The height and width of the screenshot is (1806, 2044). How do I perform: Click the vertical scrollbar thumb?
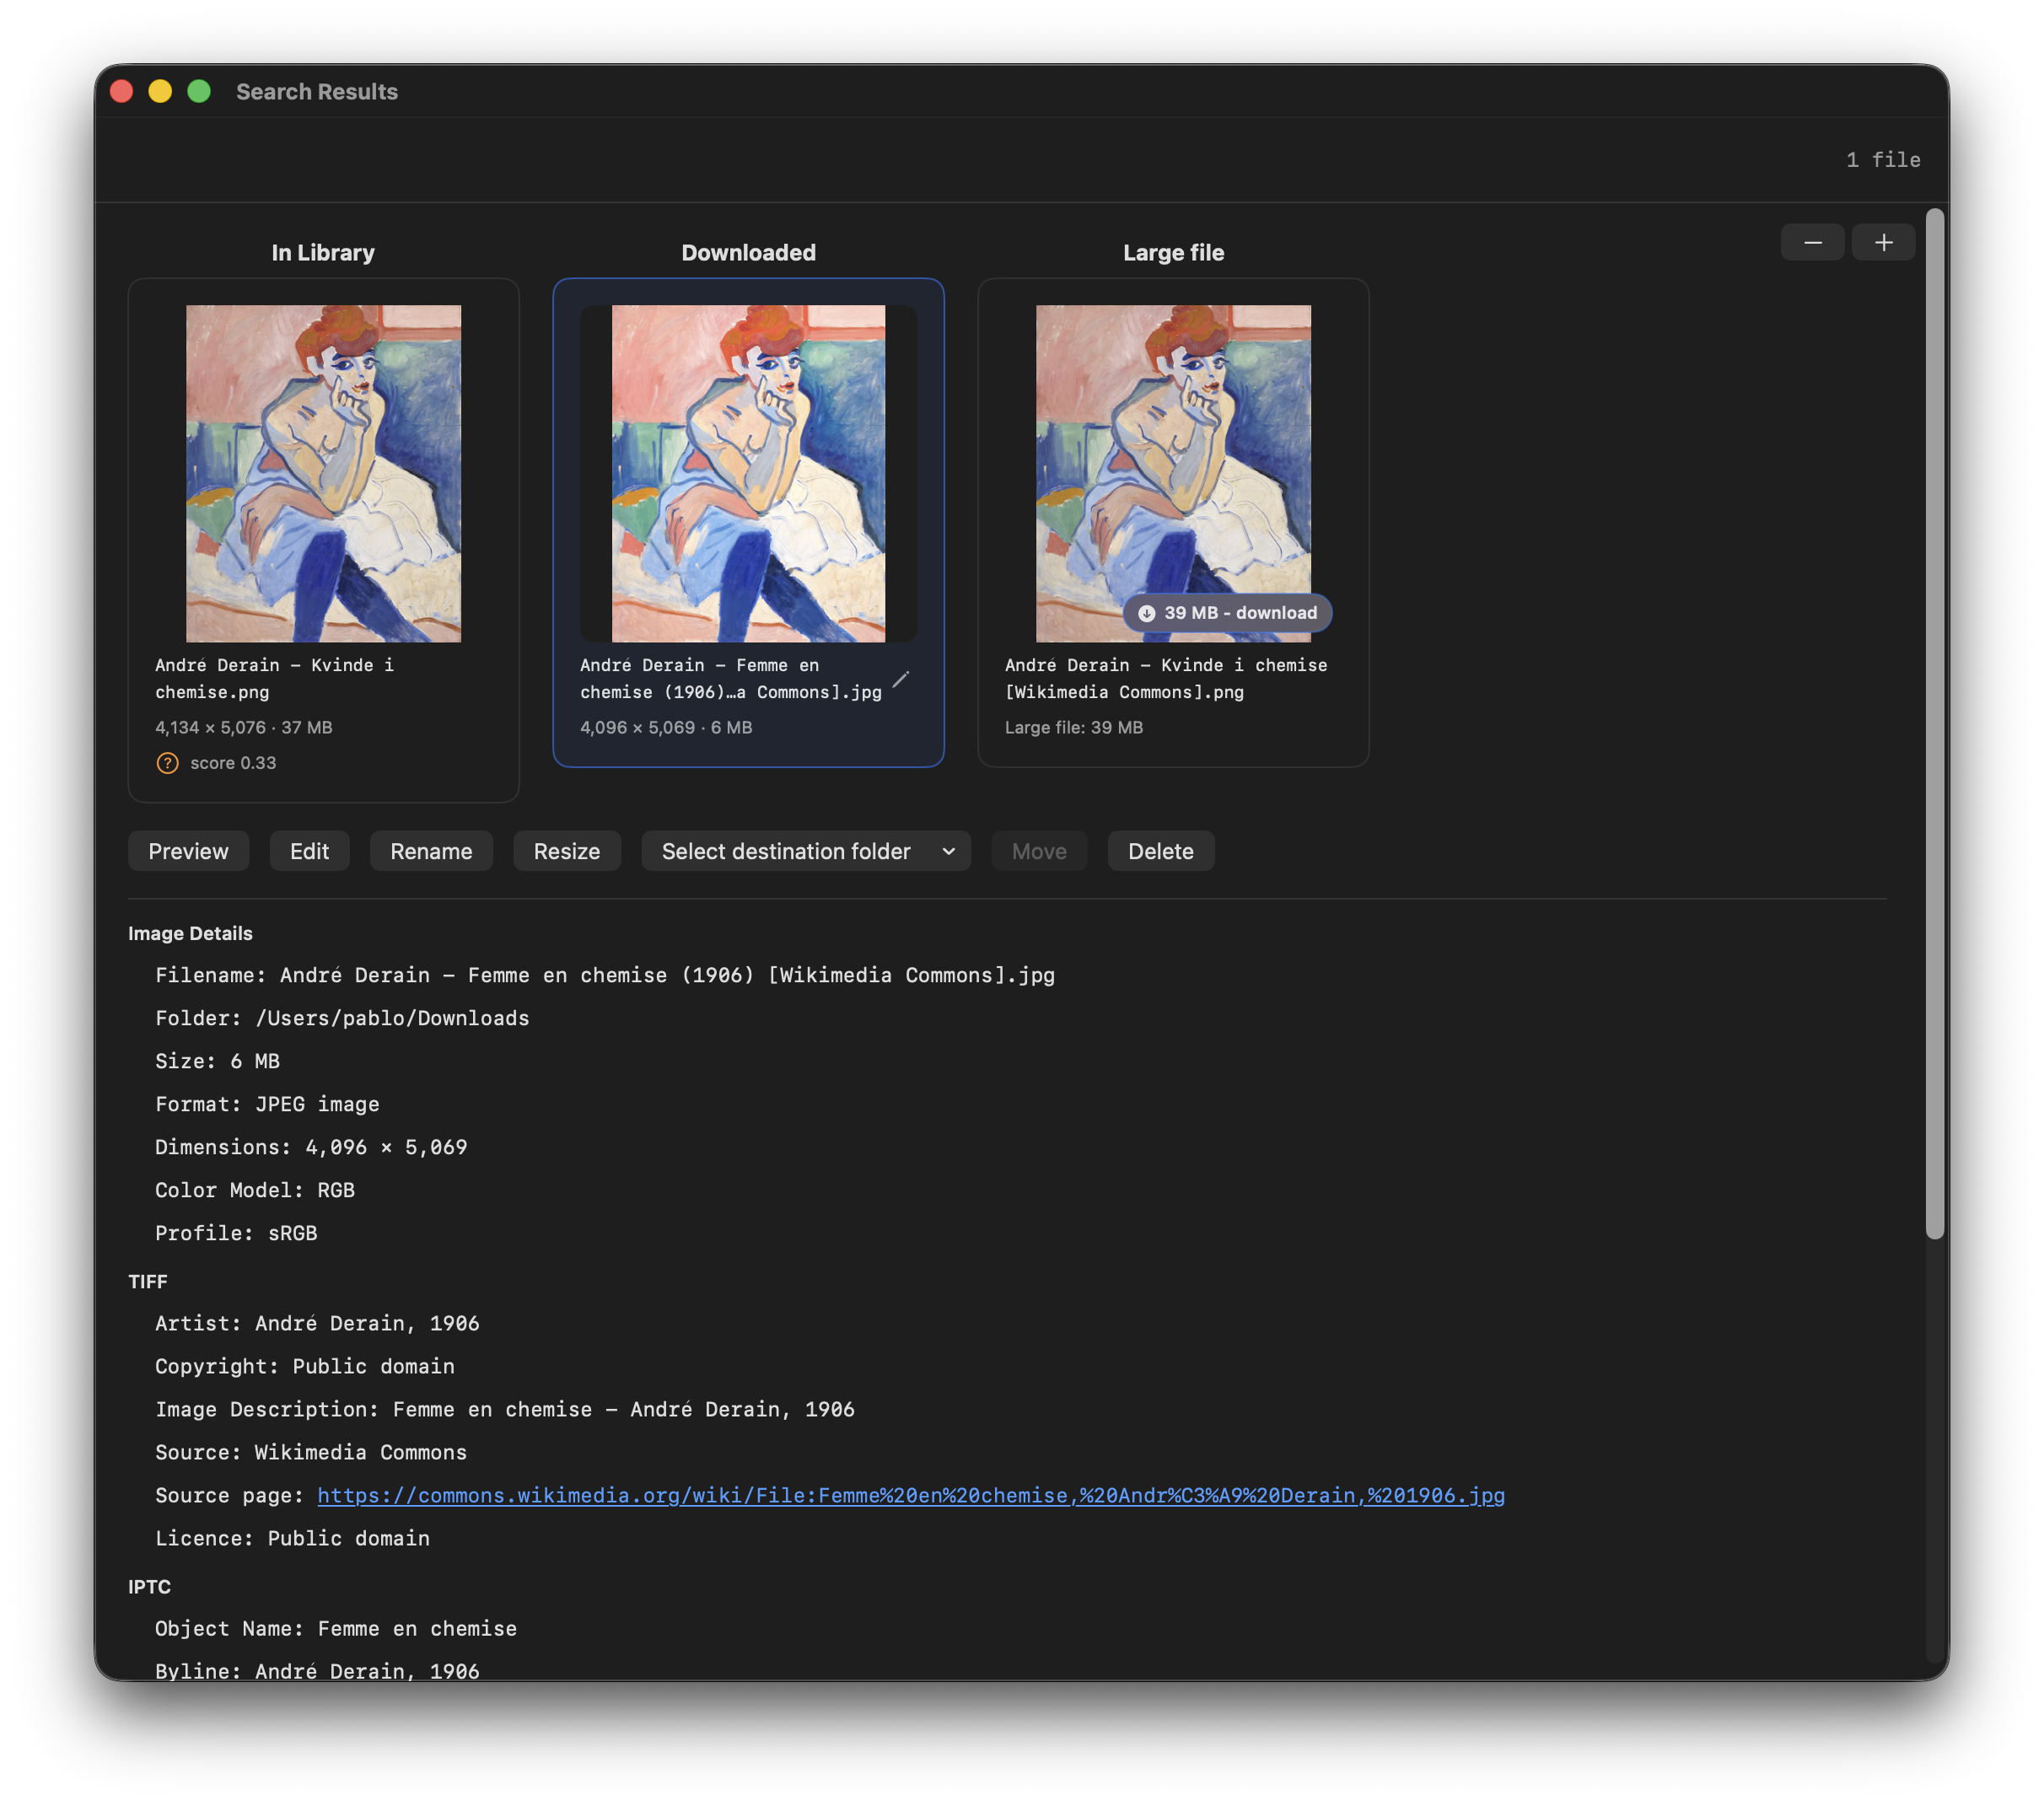click(1935, 724)
